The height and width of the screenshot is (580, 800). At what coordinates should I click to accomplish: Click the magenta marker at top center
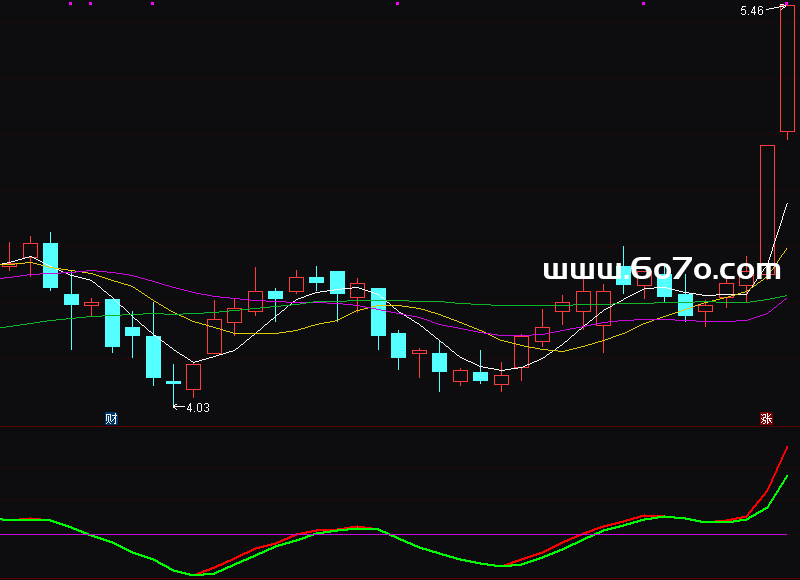pos(397,4)
